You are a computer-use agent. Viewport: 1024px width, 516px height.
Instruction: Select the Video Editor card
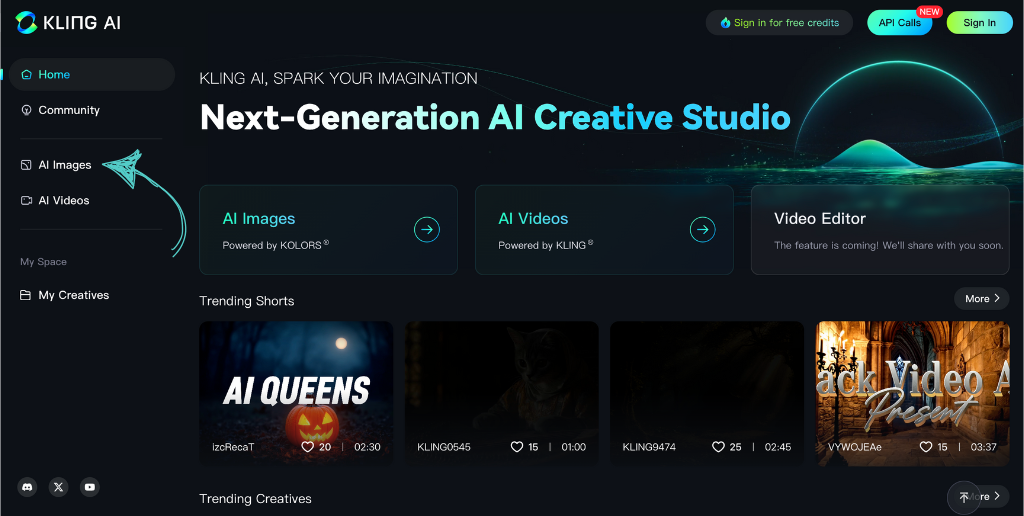pyautogui.click(x=880, y=230)
